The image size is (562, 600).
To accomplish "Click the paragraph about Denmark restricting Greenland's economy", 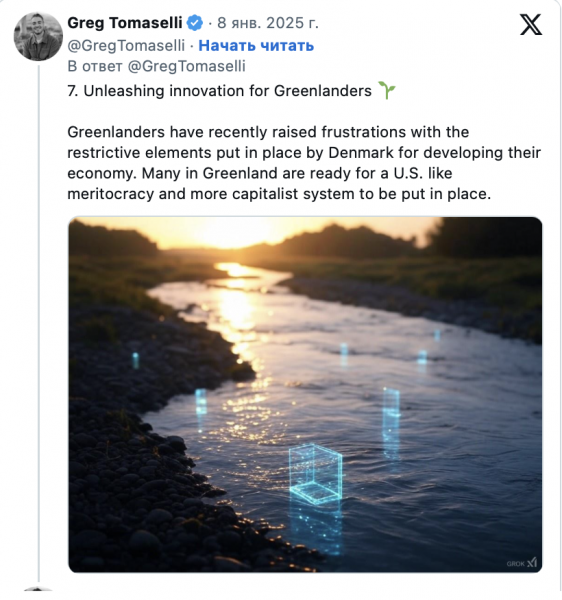I will point(304,163).
